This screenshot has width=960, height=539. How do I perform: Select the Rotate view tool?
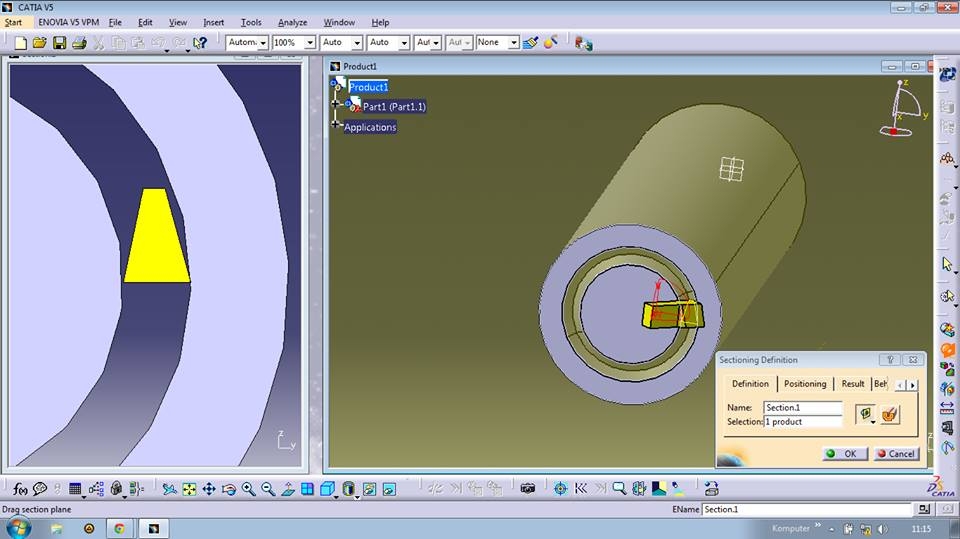coord(228,489)
